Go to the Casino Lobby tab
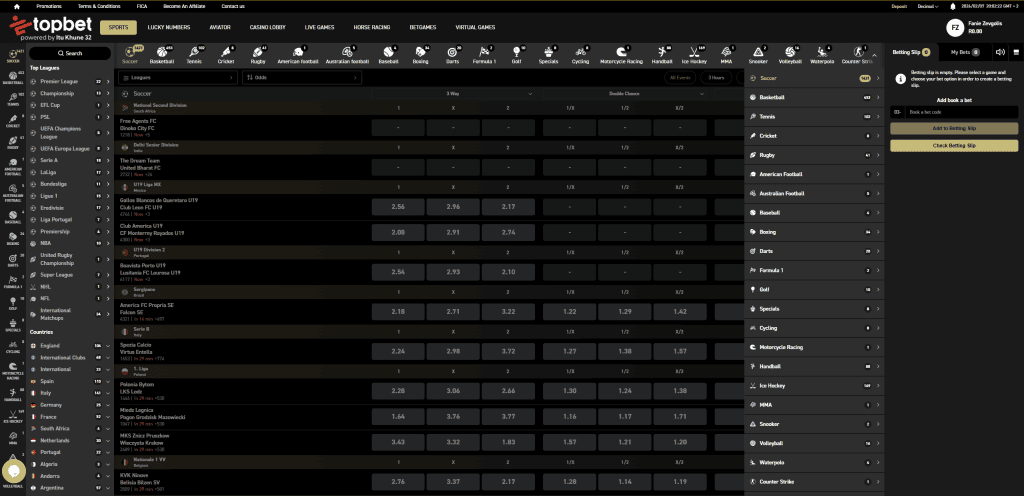The image size is (1024, 496). tap(268, 27)
